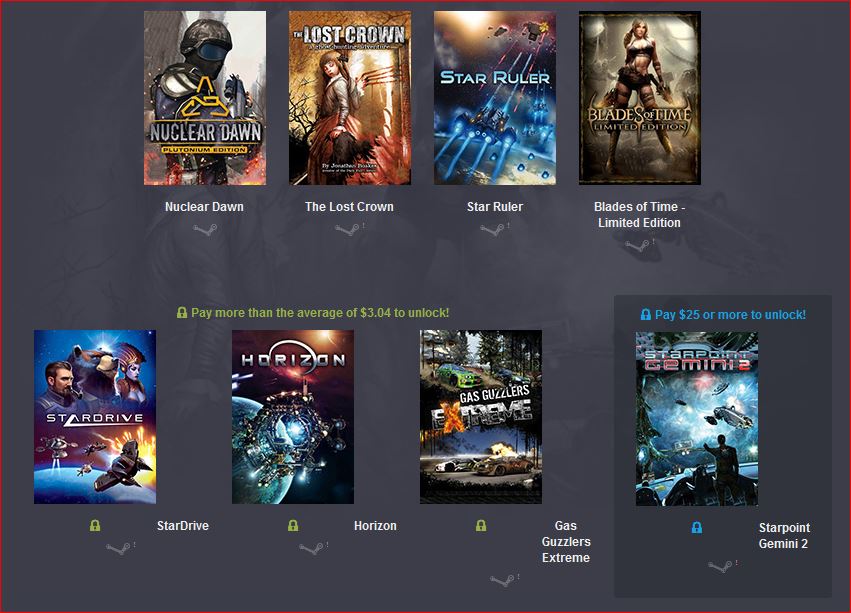Click the Nuclear Dawn title text
Image resolution: width=851 pixels, height=613 pixels.
(x=205, y=207)
